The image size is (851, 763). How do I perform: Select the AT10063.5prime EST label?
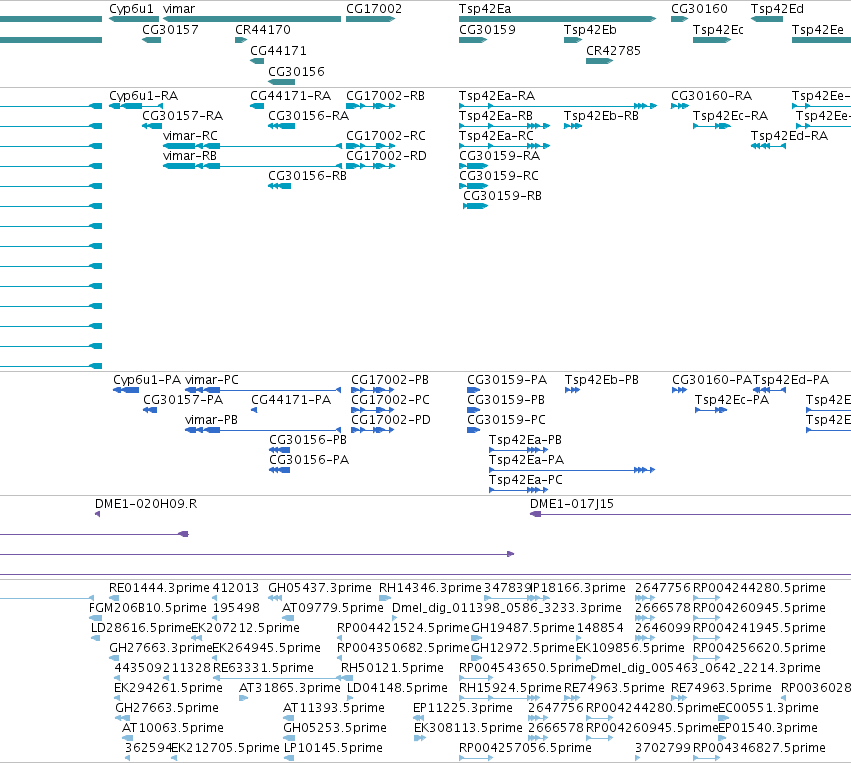point(173,728)
